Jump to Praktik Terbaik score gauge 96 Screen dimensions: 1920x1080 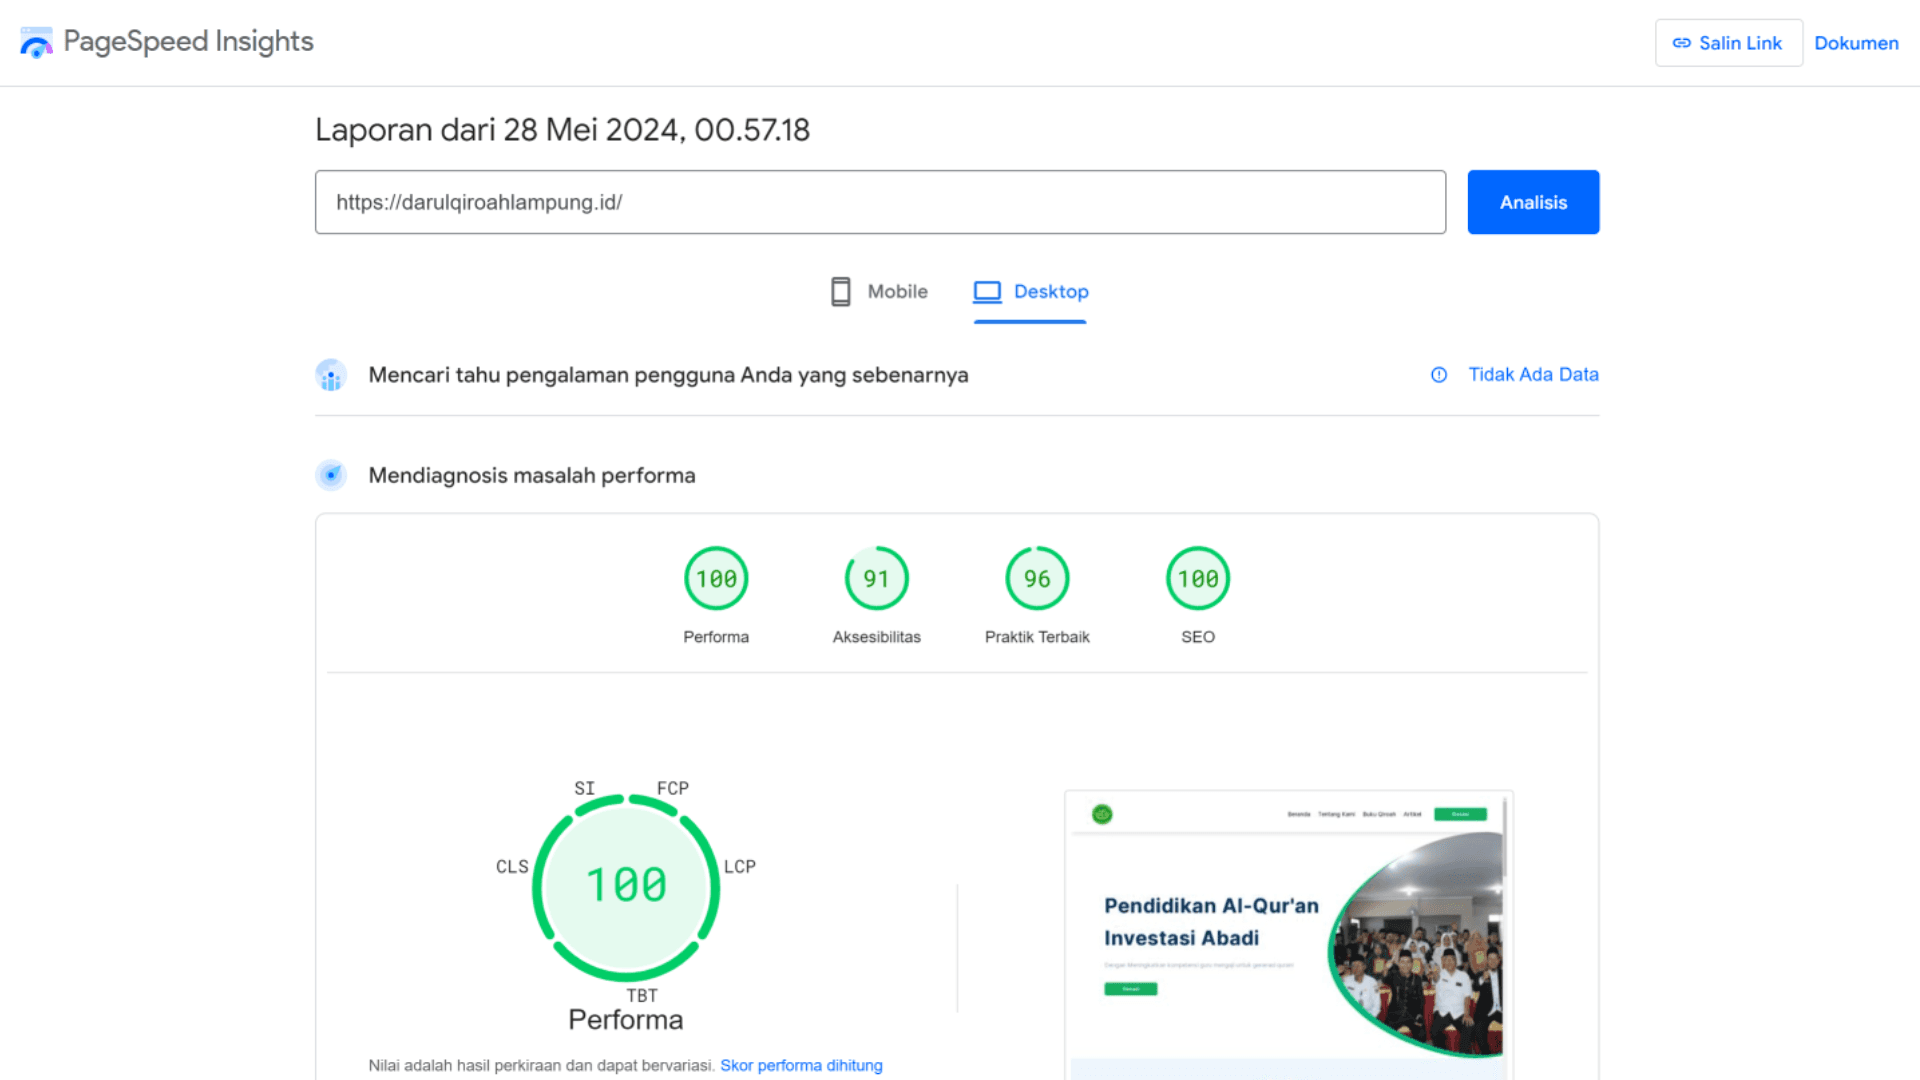pos(1037,579)
